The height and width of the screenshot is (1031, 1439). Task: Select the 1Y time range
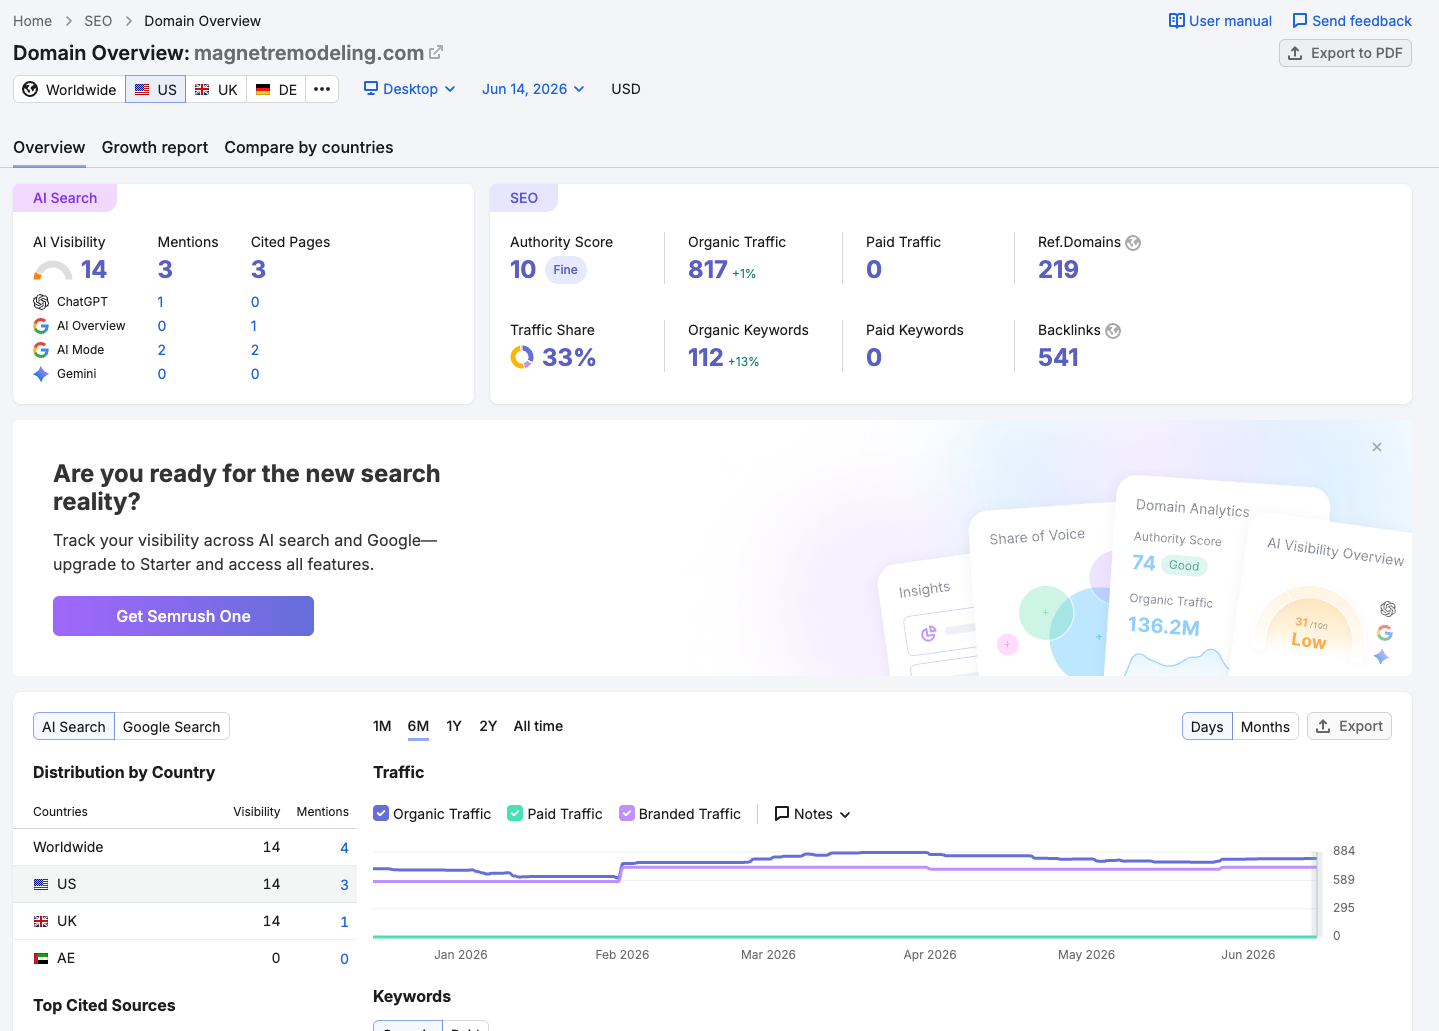tap(454, 726)
